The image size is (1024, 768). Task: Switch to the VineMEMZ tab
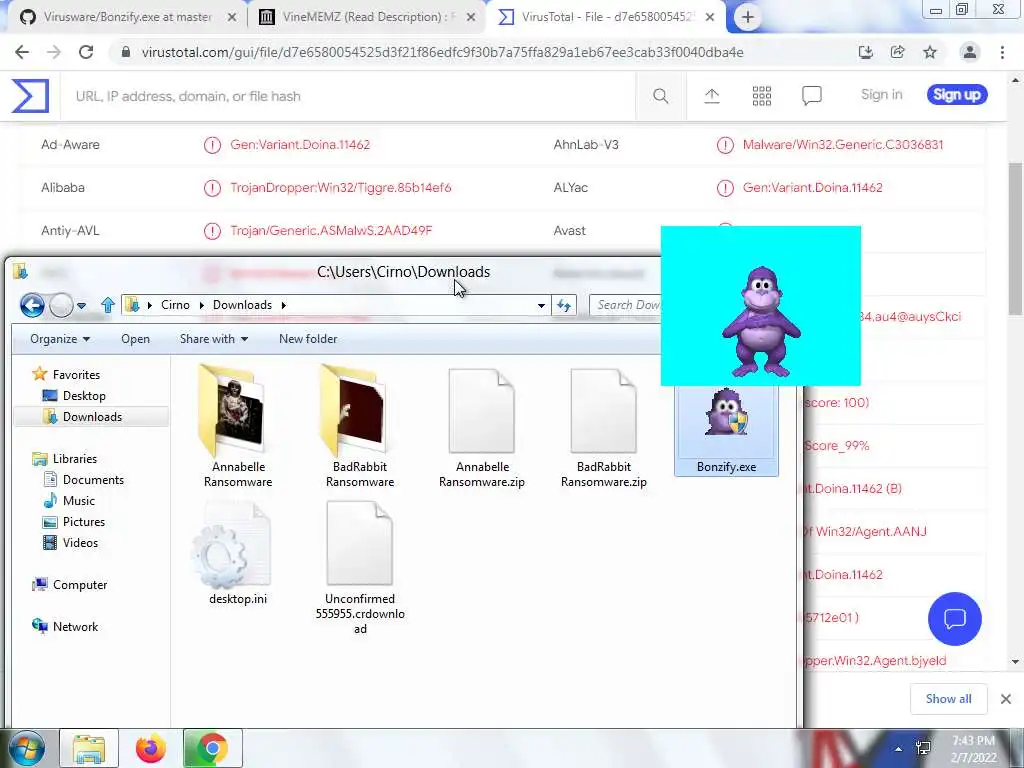[x=366, y=17]
